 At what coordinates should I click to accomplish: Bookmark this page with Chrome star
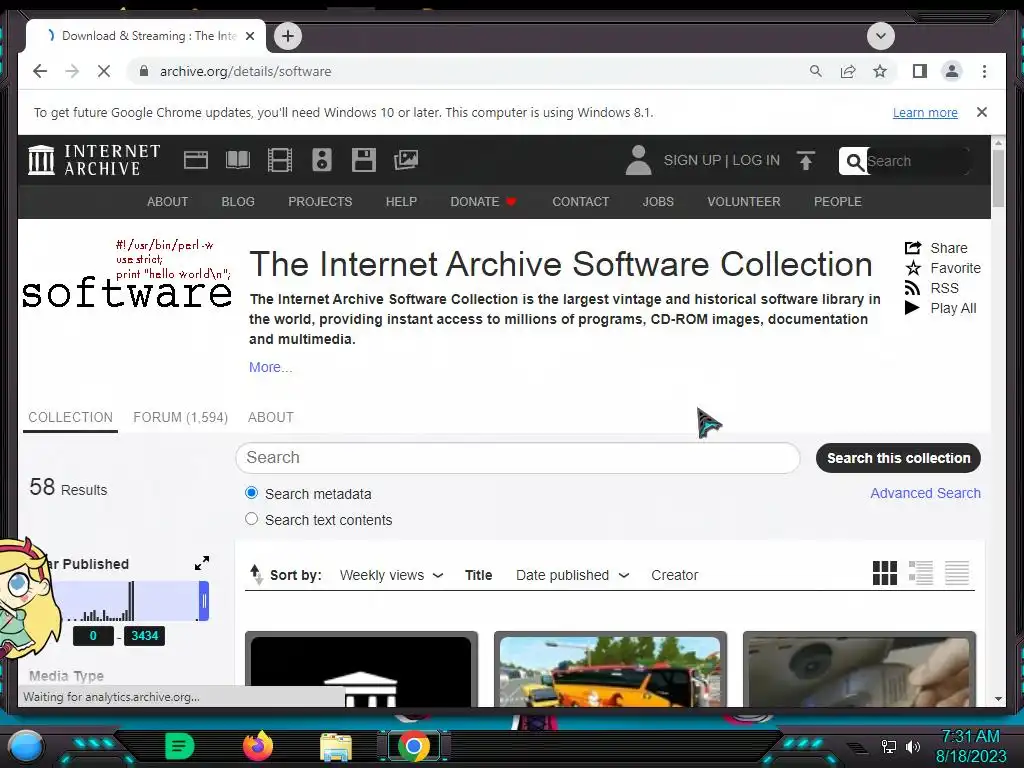click(880, 71)
